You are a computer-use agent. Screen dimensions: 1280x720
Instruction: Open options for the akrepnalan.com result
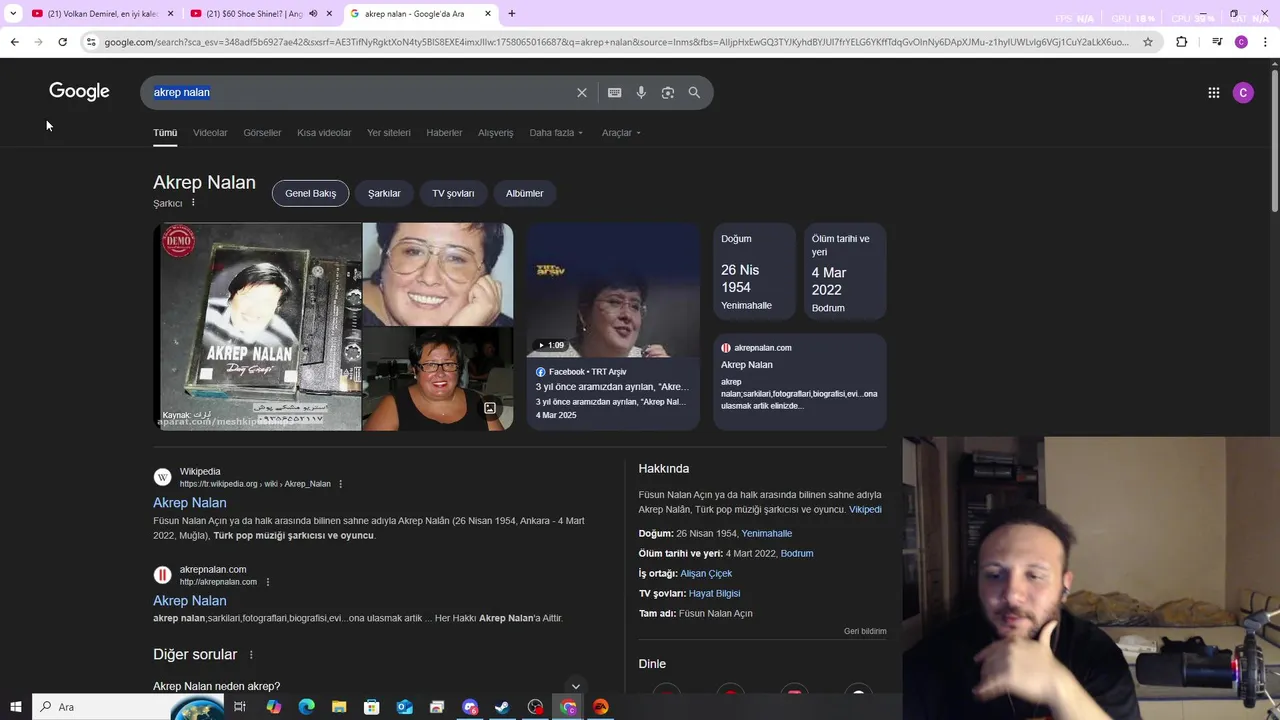(x=267, y=582)
